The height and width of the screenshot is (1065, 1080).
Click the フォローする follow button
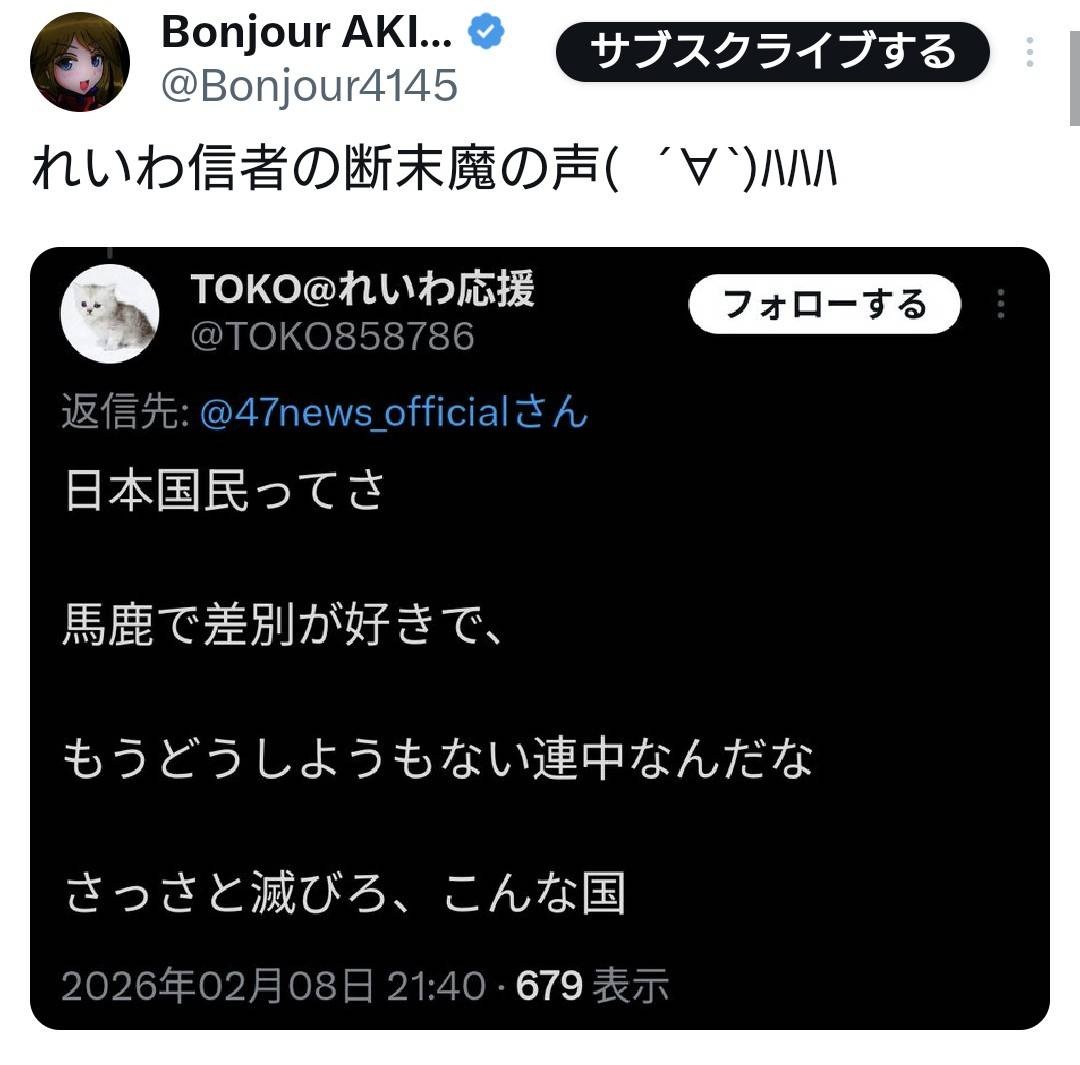824,304
